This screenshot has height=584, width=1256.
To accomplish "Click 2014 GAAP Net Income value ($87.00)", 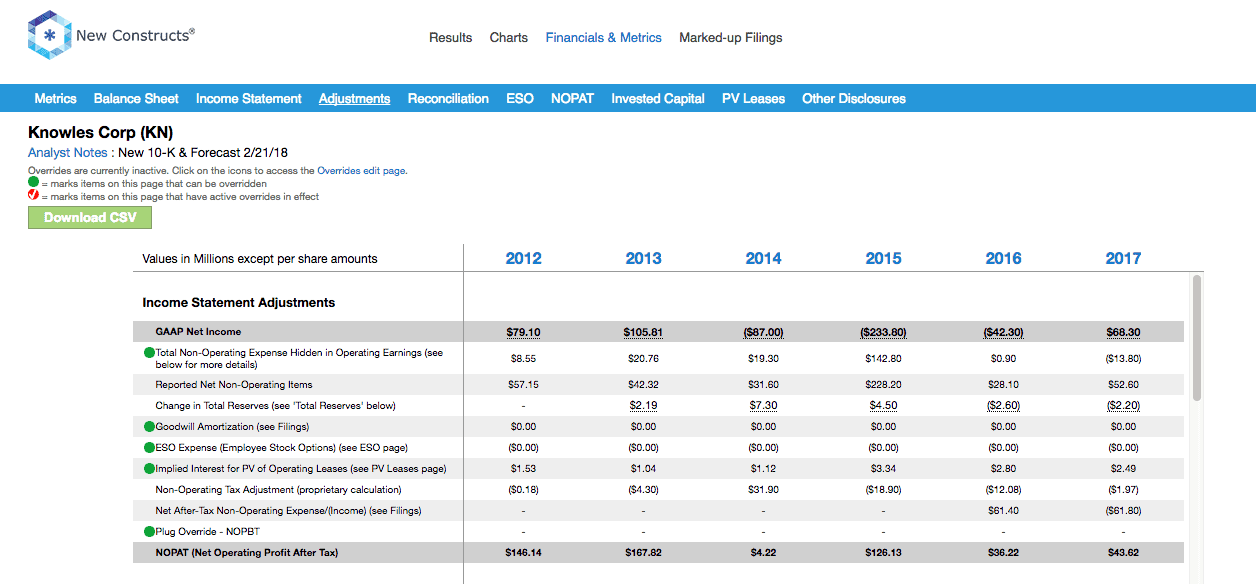I will pos(763,332).
